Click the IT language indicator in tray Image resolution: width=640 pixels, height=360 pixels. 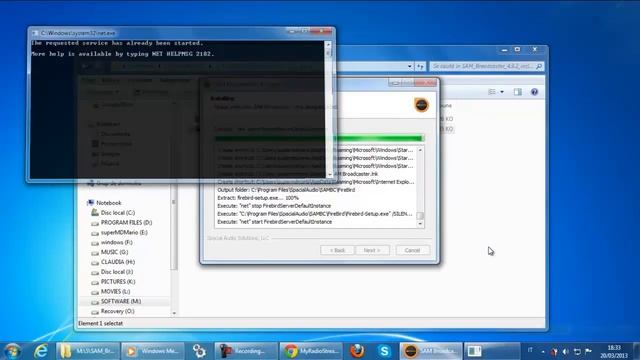tap(530, 350)
